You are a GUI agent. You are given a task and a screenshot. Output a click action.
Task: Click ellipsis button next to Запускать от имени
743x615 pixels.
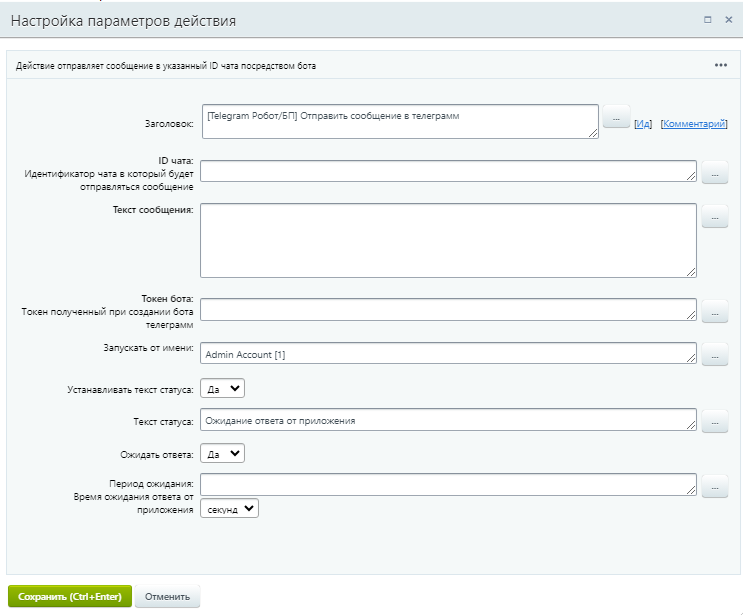[714, 354]
